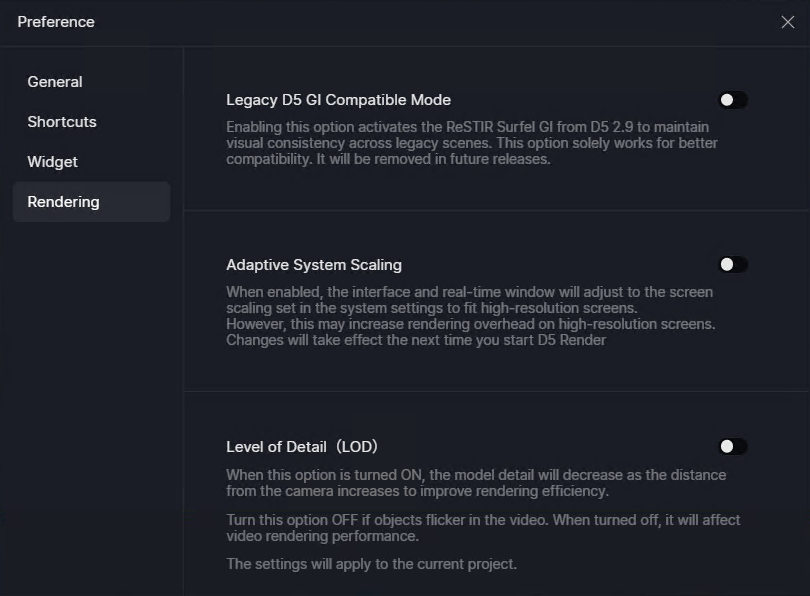Click the 'When enabled, the interface' description
The height and width of the screenshot is (596, 810).
coord(470,300)
